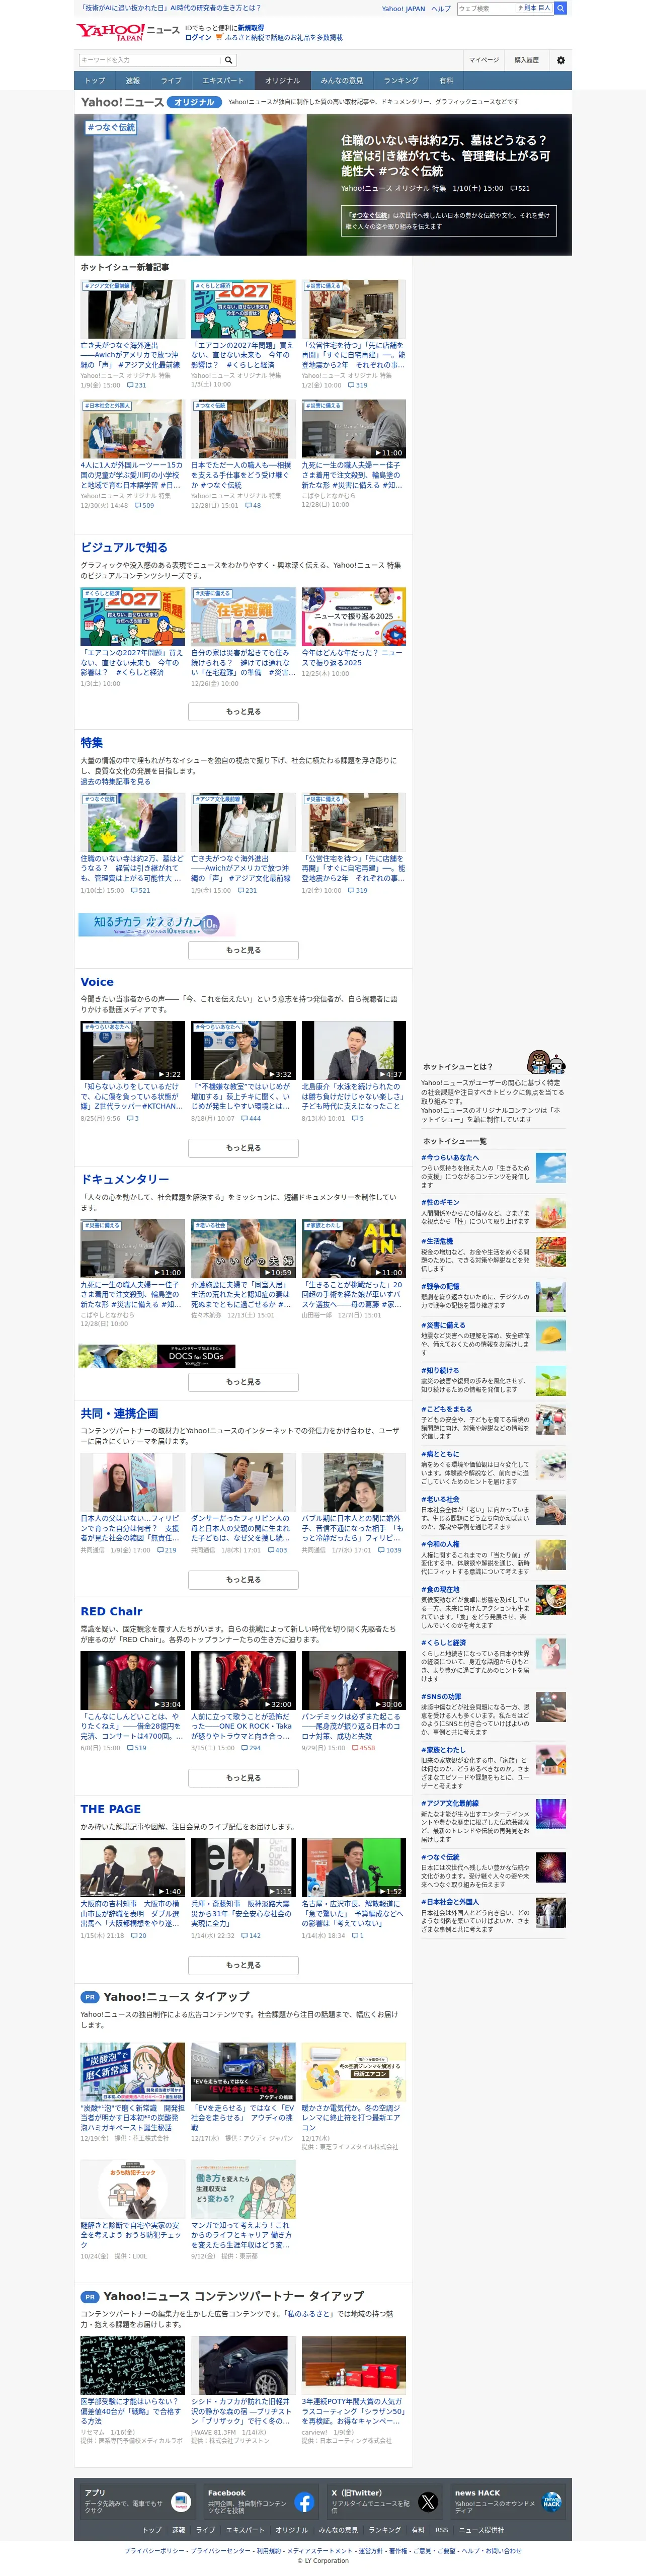646x2576 pixels.
Task: Click the ヘルプ link at top
Action: click(440, 9)
